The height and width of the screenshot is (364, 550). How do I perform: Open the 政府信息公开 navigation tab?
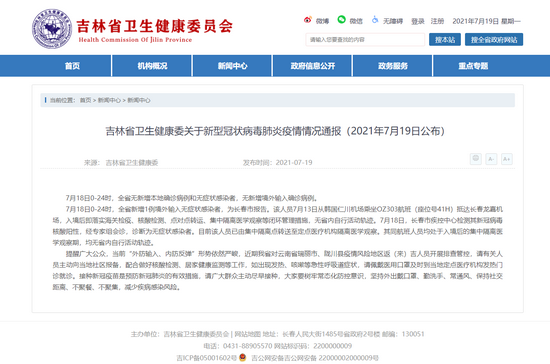(313, 66)
